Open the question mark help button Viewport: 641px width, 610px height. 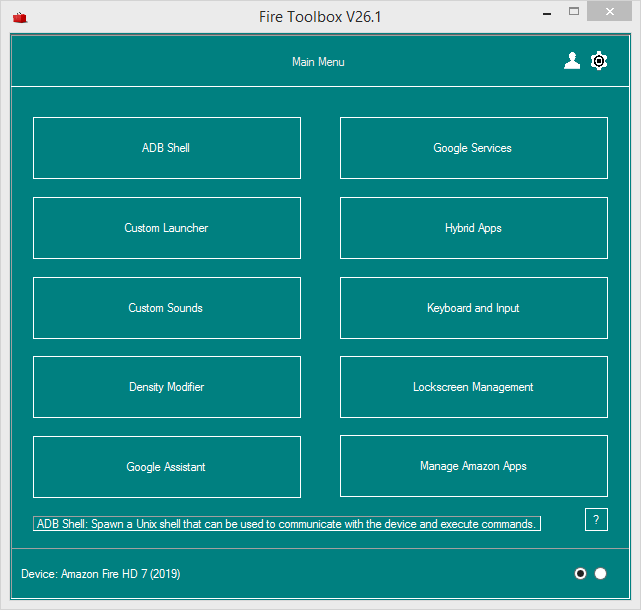(596, 520)
